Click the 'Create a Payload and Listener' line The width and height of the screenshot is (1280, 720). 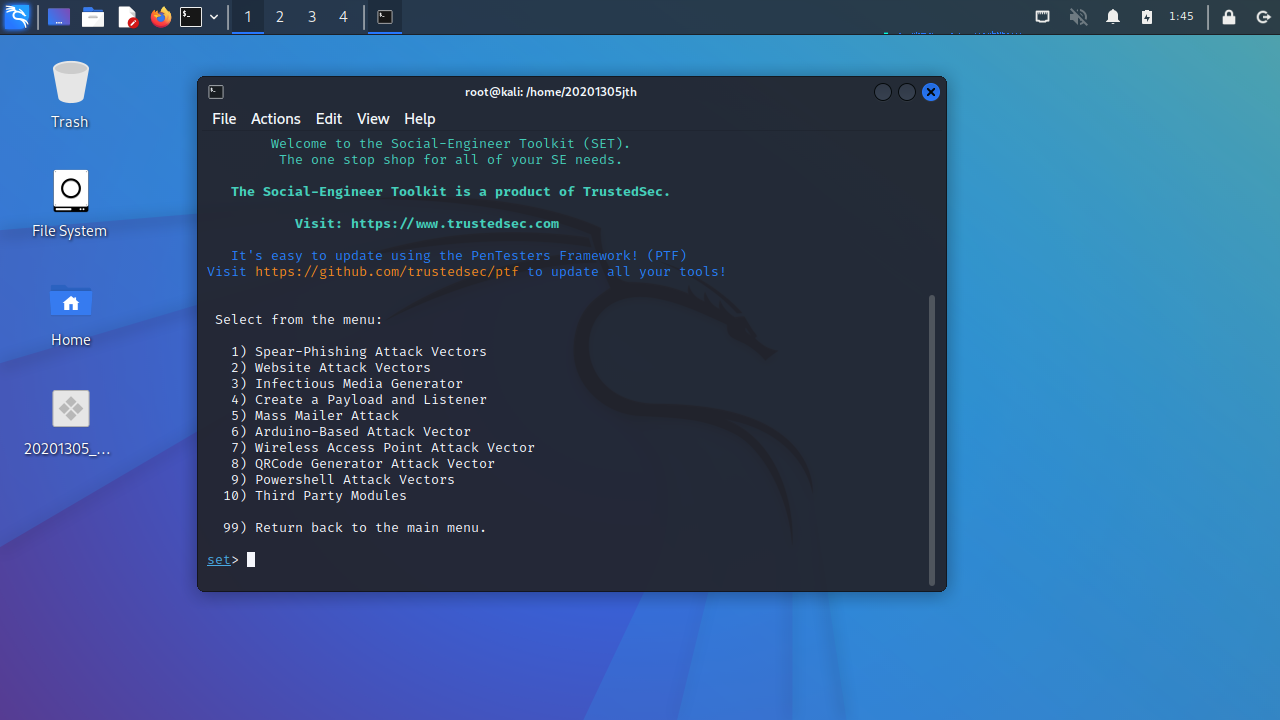click(359, 400)
